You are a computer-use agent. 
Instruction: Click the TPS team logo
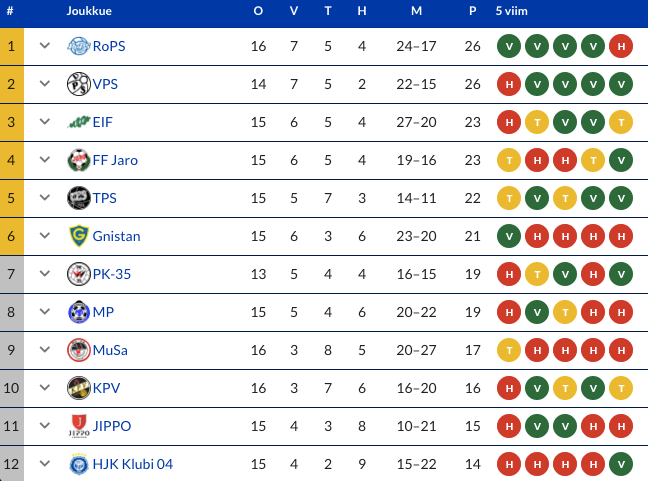click(79, 198)
